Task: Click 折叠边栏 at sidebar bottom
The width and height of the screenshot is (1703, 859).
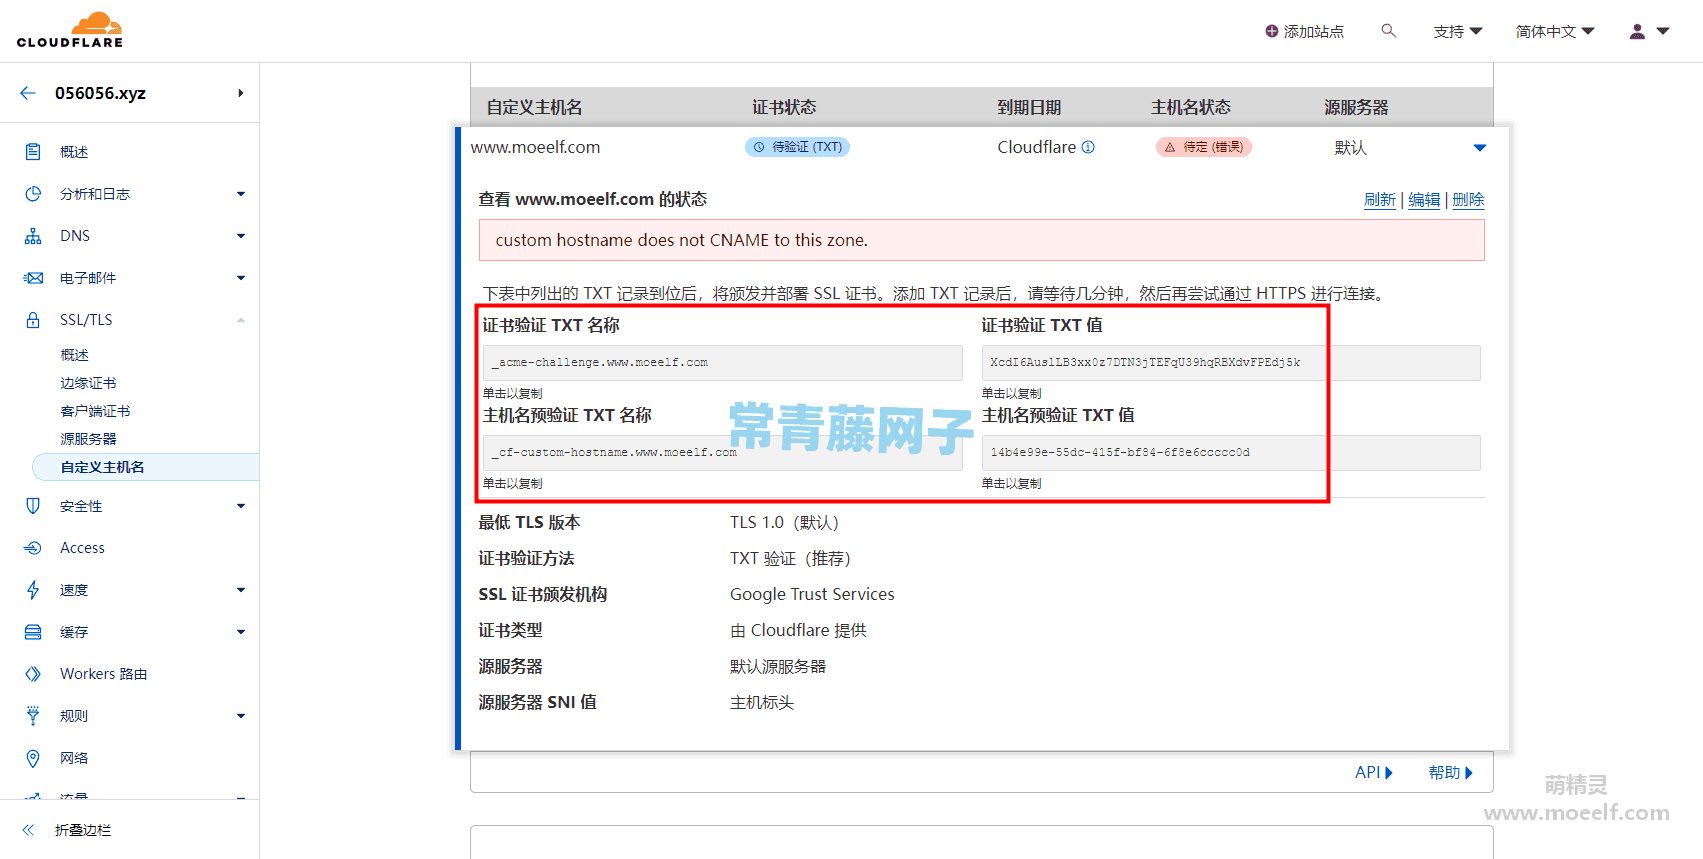Action: (83, 830)
